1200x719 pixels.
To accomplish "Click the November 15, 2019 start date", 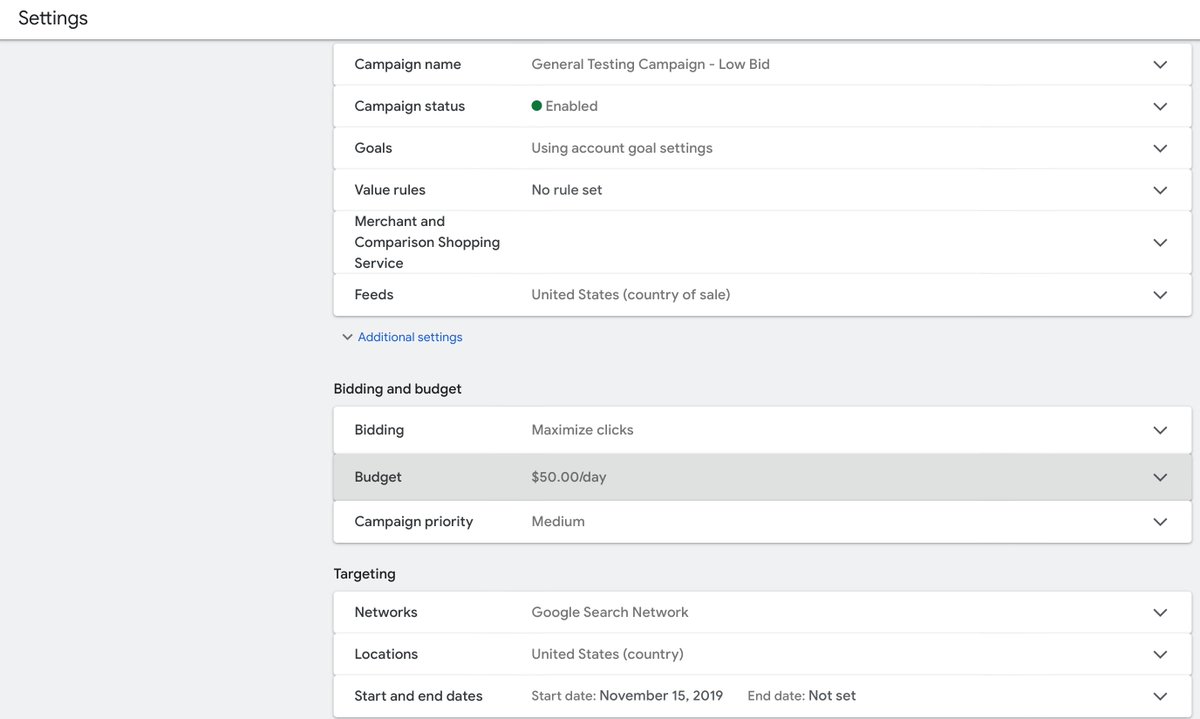I will pyautogui.click(x=660, y=697).
